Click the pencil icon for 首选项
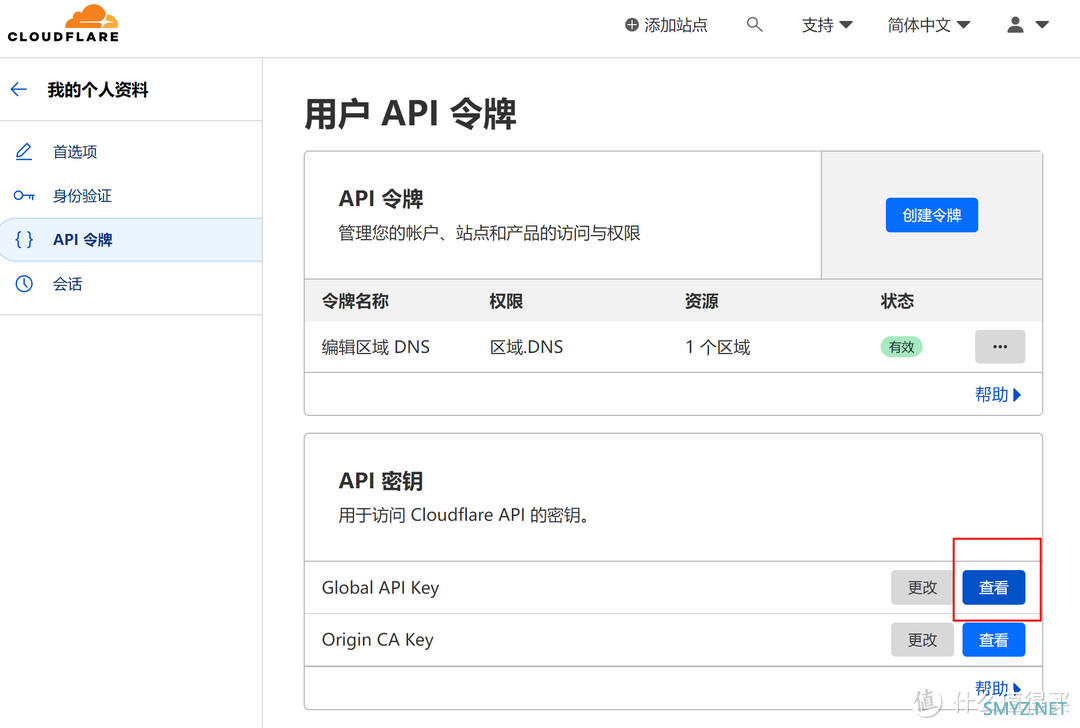 24,152
